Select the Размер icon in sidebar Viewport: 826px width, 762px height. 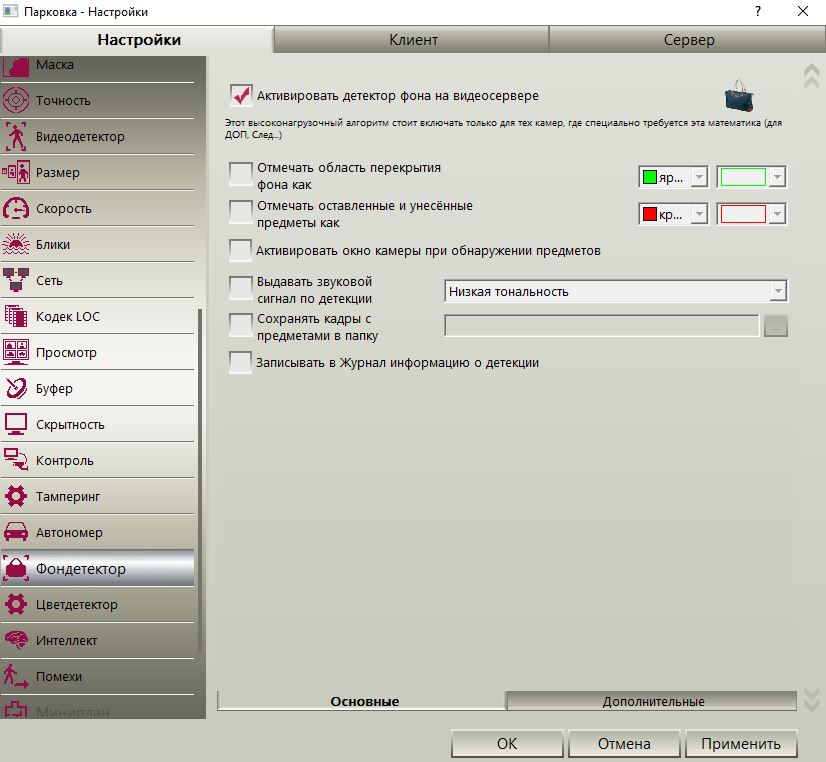[16, 172]
